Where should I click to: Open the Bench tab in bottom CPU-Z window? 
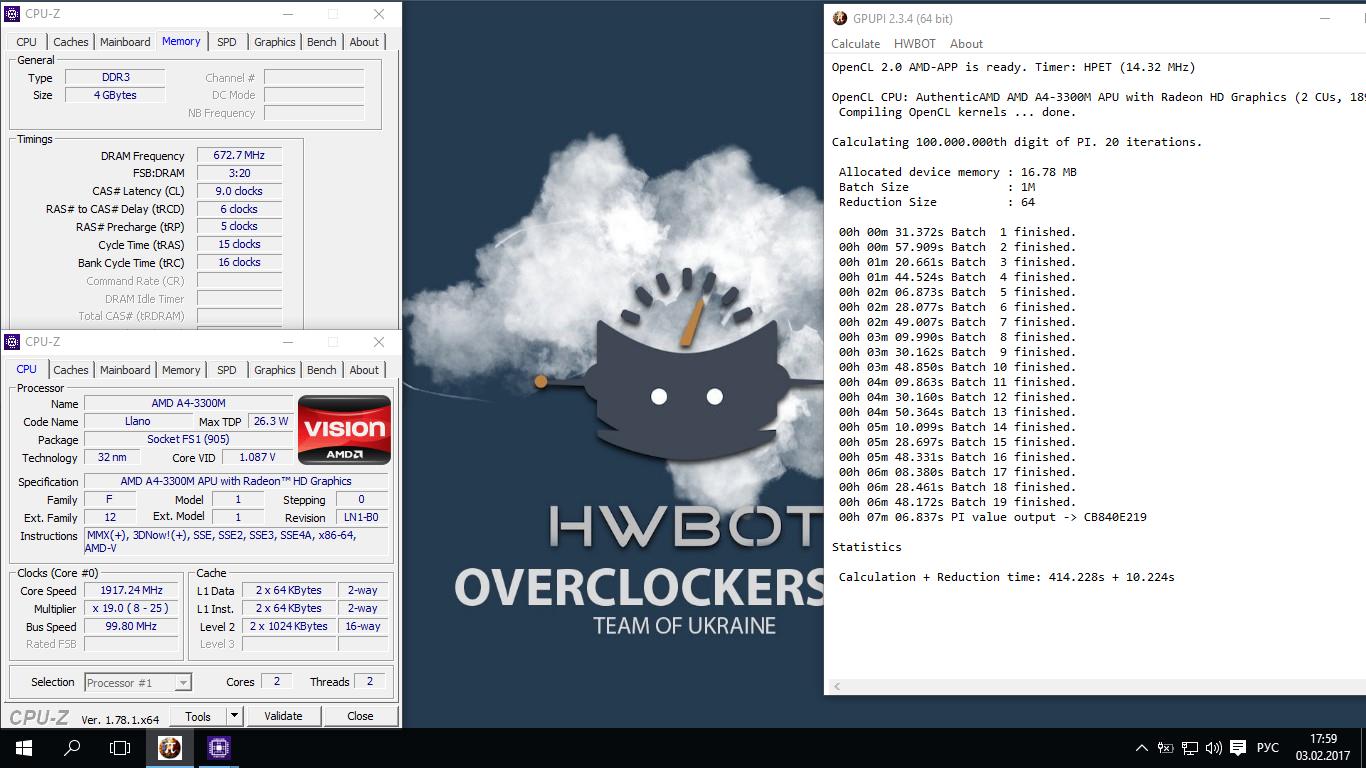[x=322, y=370]
